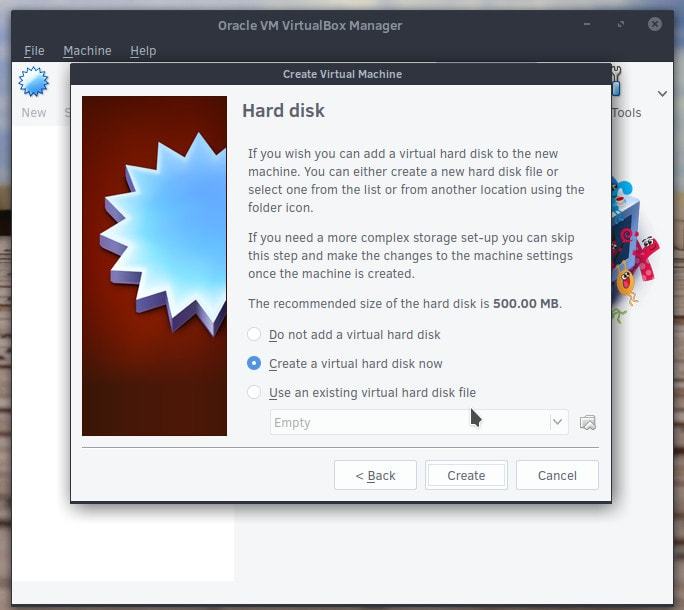The height and width of the screenshot is (610, 684).
Task: Expand the toolbar overflow chevron at right
Action: [662, 93]
